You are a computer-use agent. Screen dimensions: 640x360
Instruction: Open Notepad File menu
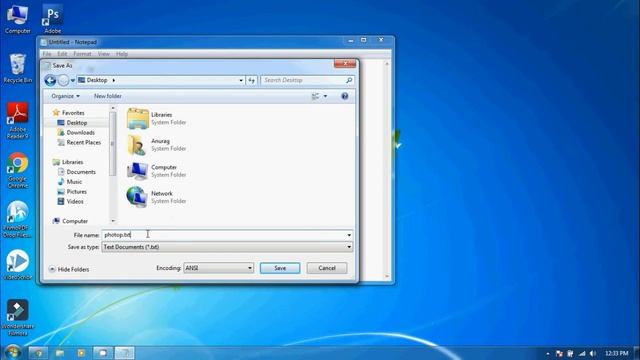click(47, 54)
